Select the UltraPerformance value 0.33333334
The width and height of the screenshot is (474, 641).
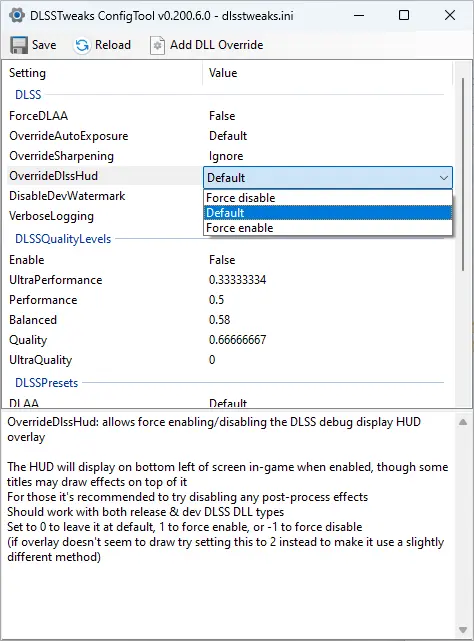238,280
